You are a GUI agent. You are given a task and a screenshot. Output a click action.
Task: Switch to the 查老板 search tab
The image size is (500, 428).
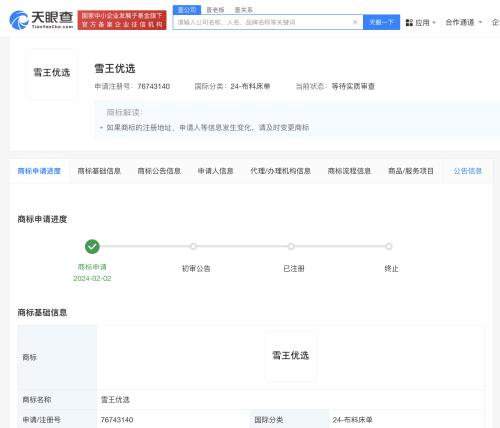click(x=215, y=10)
